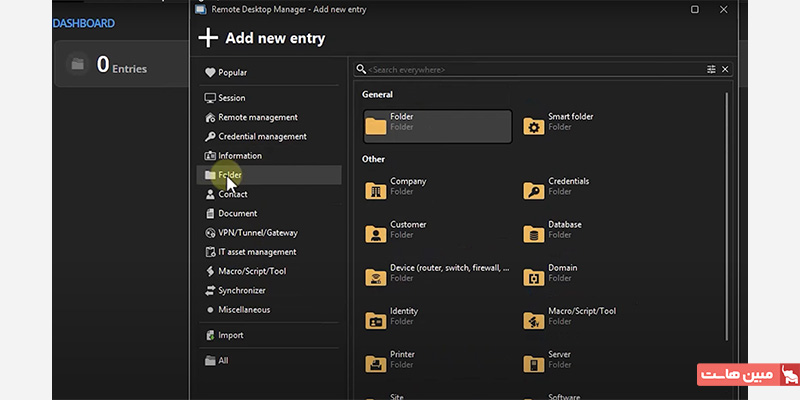Pick the Customer folder icon
Viewport: 800px width, 400px height.
(376, 234)
